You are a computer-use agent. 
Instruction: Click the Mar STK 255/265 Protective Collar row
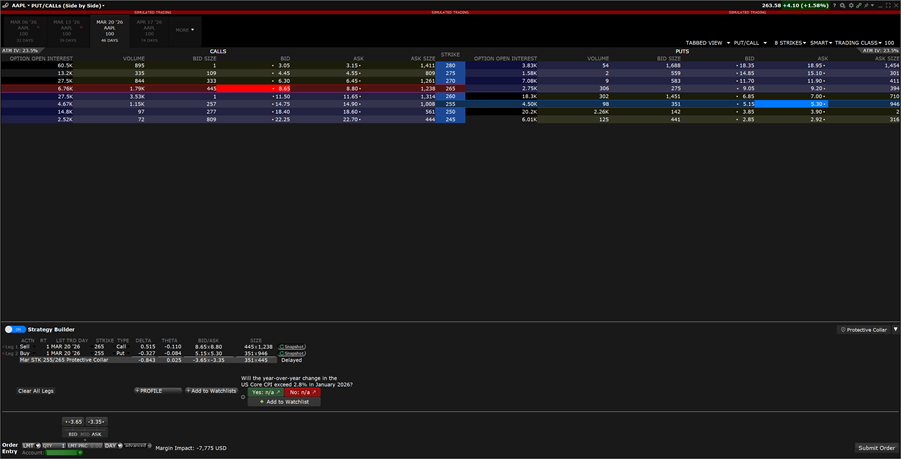(148, 360)
